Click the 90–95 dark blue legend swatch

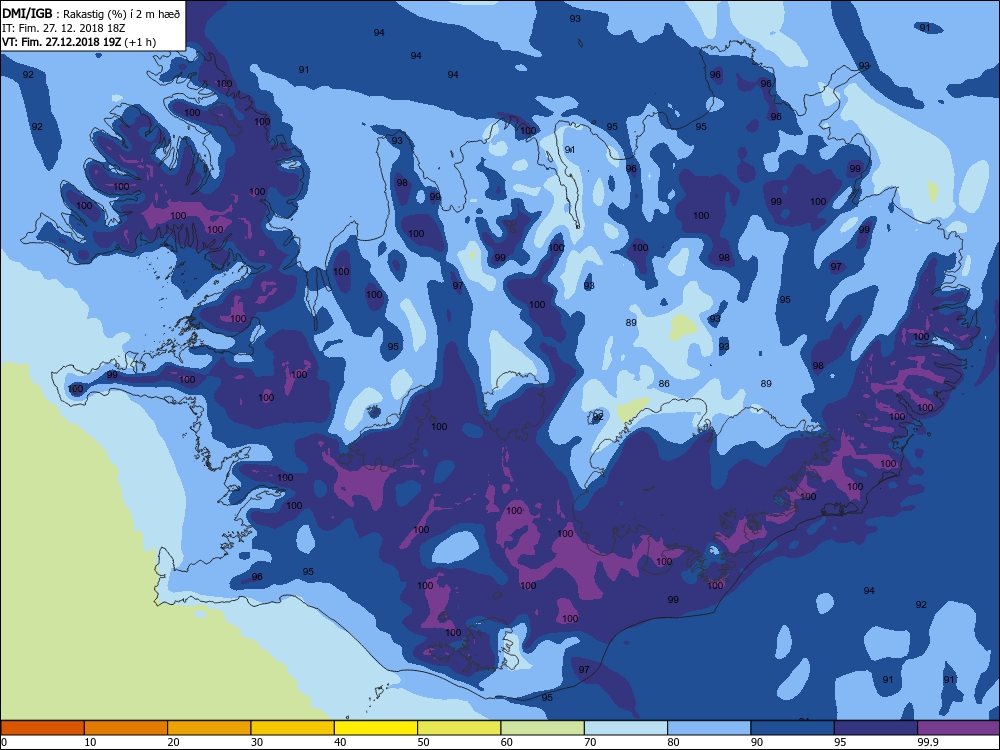[793, 728]
